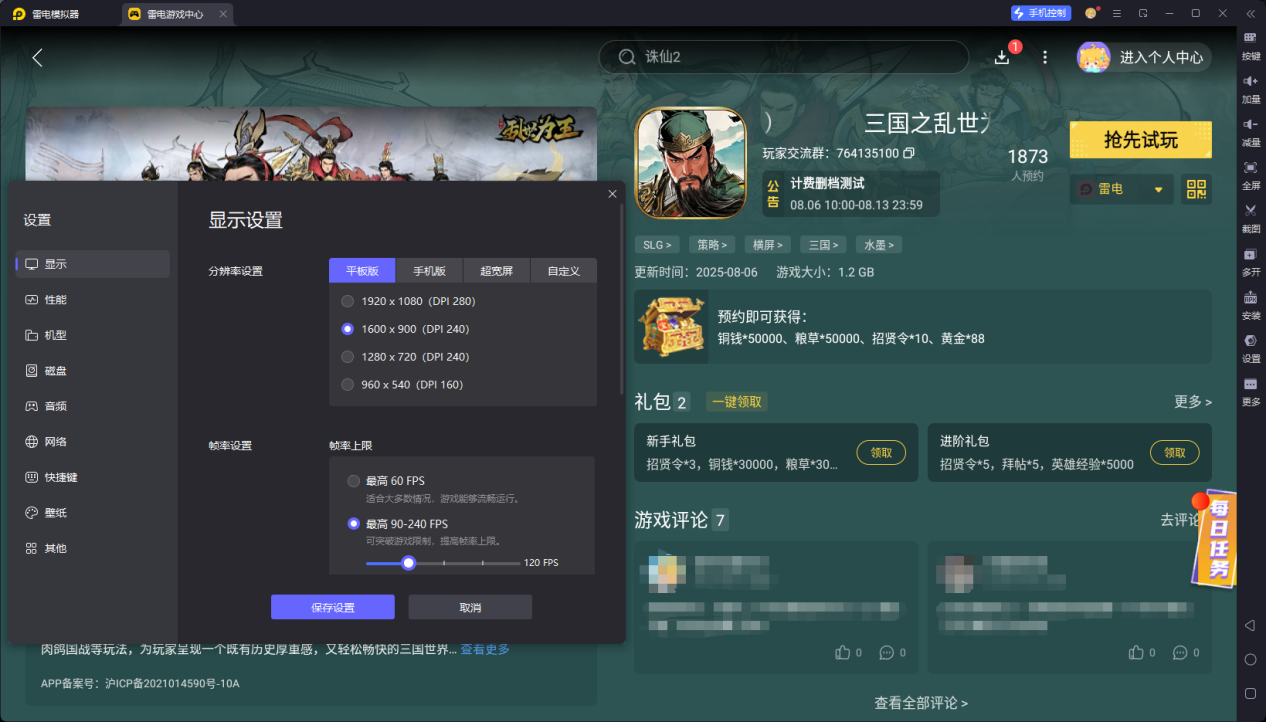This screenshot has height=722, width=1266.
Task: Open the three-dot options menu beside search
Action: pyautogui.click(x=1045, y=57)
